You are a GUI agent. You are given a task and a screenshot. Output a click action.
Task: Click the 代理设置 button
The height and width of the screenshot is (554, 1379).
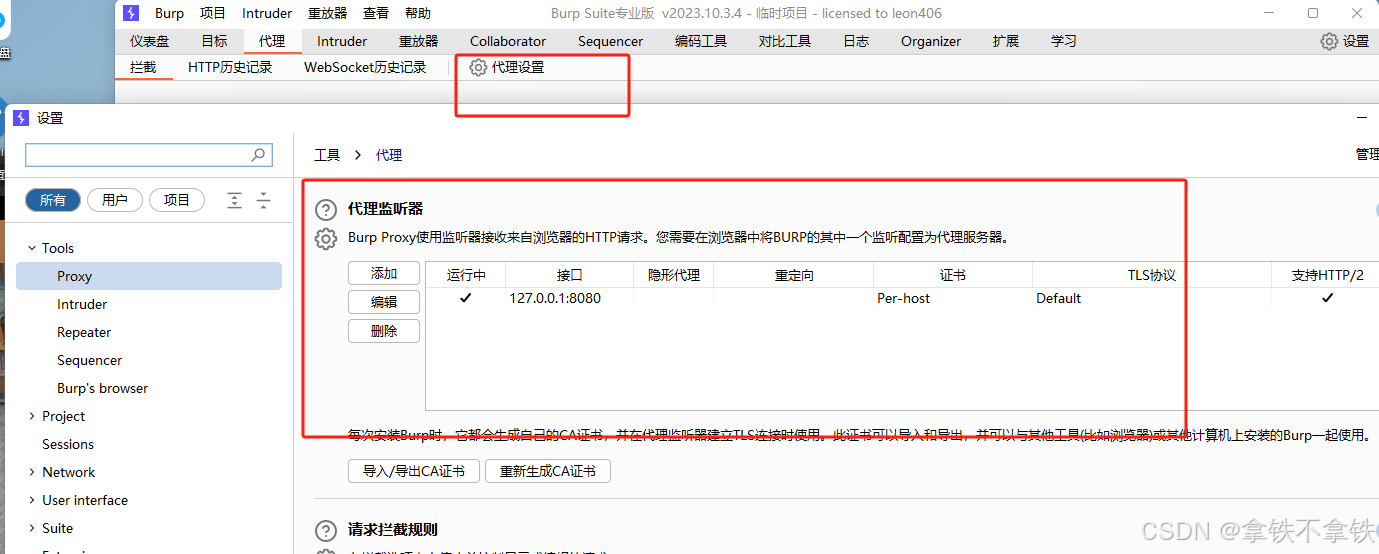(x=507, y=67)
